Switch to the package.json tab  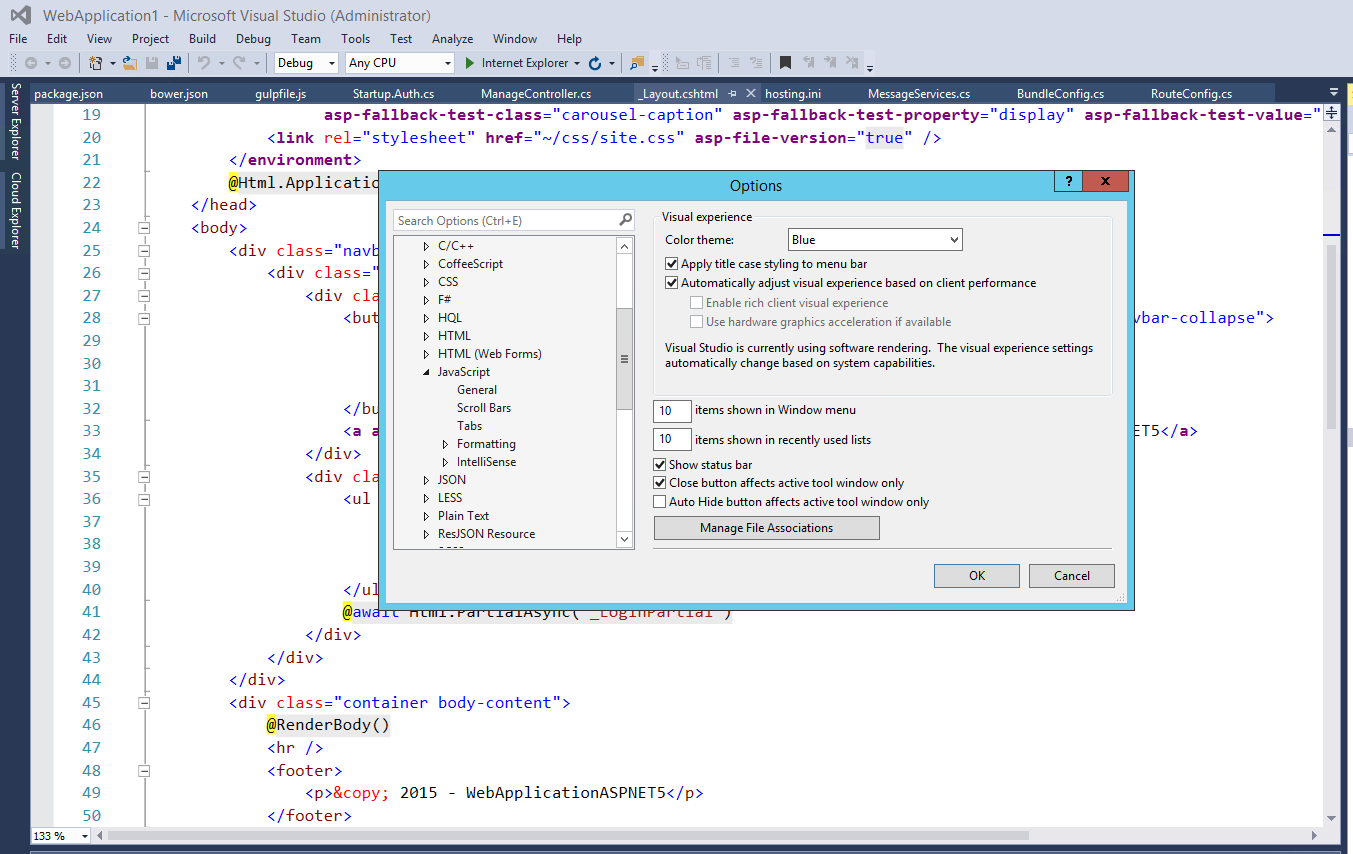click(x=68, y=94)
